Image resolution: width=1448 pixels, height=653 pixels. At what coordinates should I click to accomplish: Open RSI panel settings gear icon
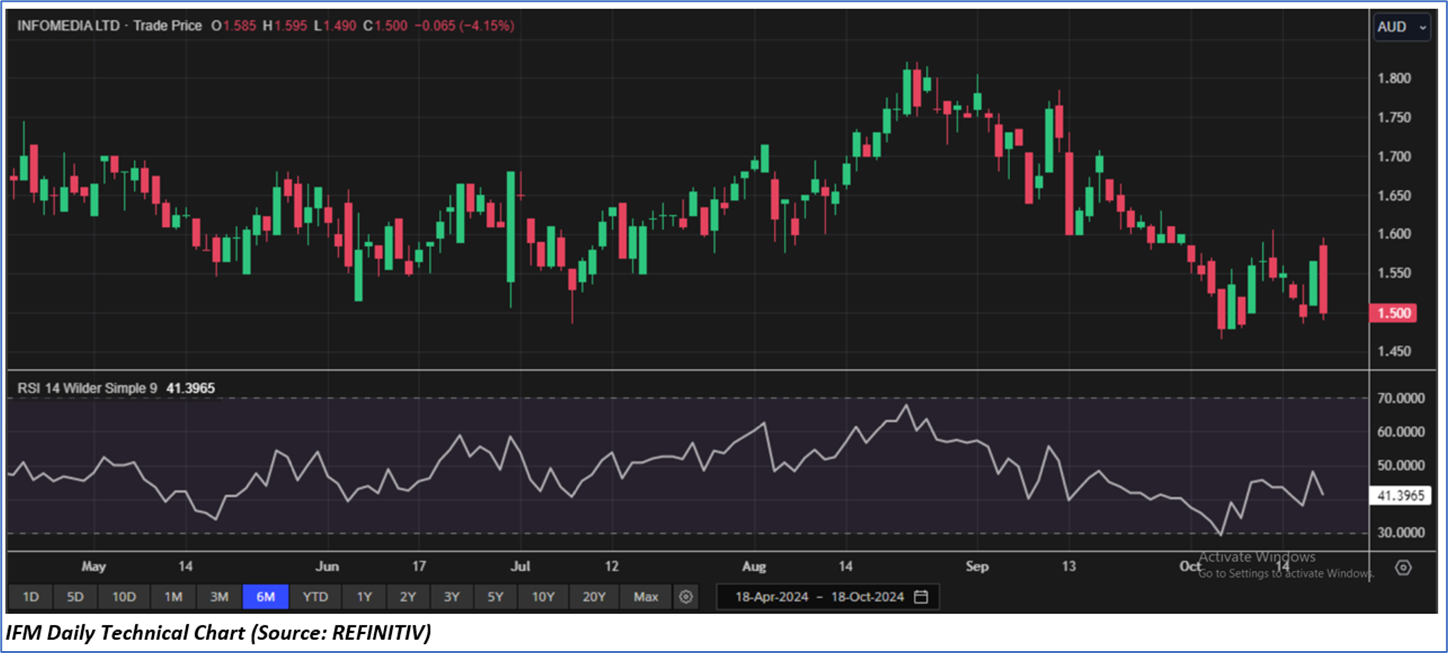point(1403,567)
